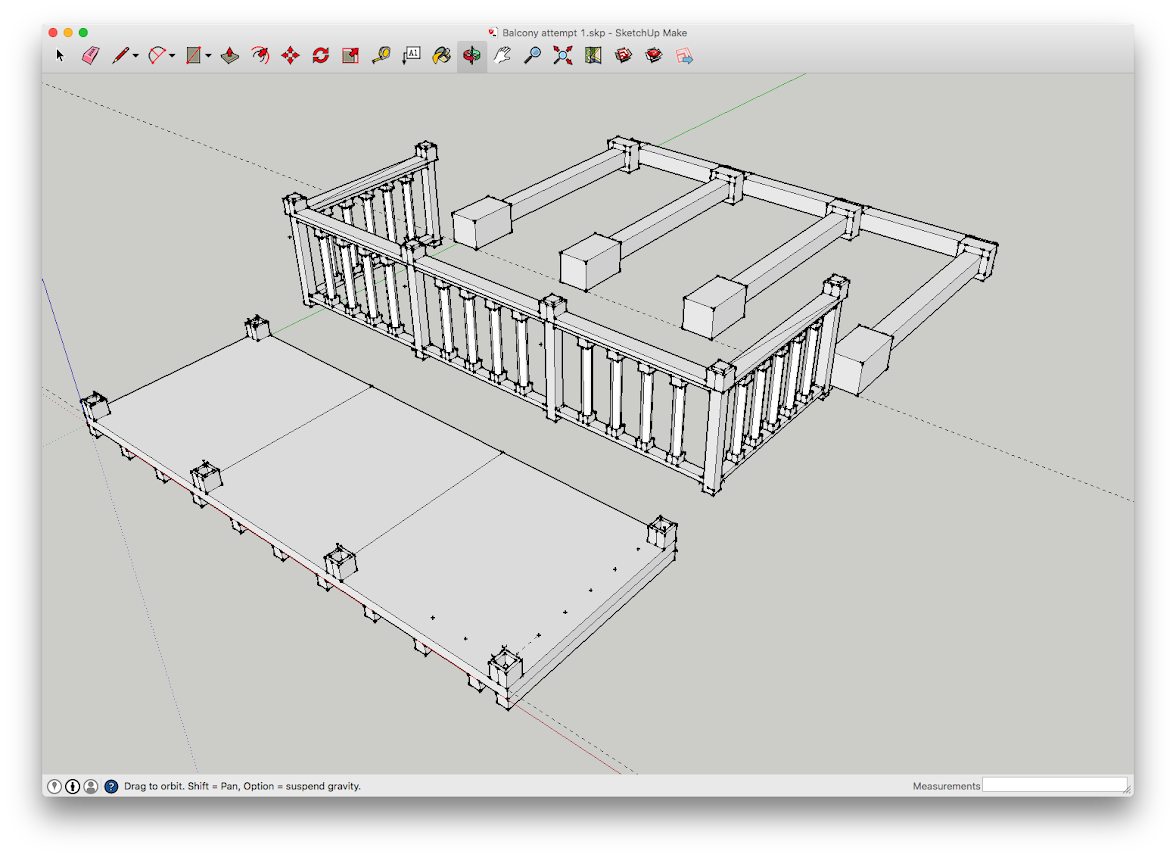Pick the Tape Measure tool
The height and width of the screenshot is (857, 1176).
tap(381, 56)
